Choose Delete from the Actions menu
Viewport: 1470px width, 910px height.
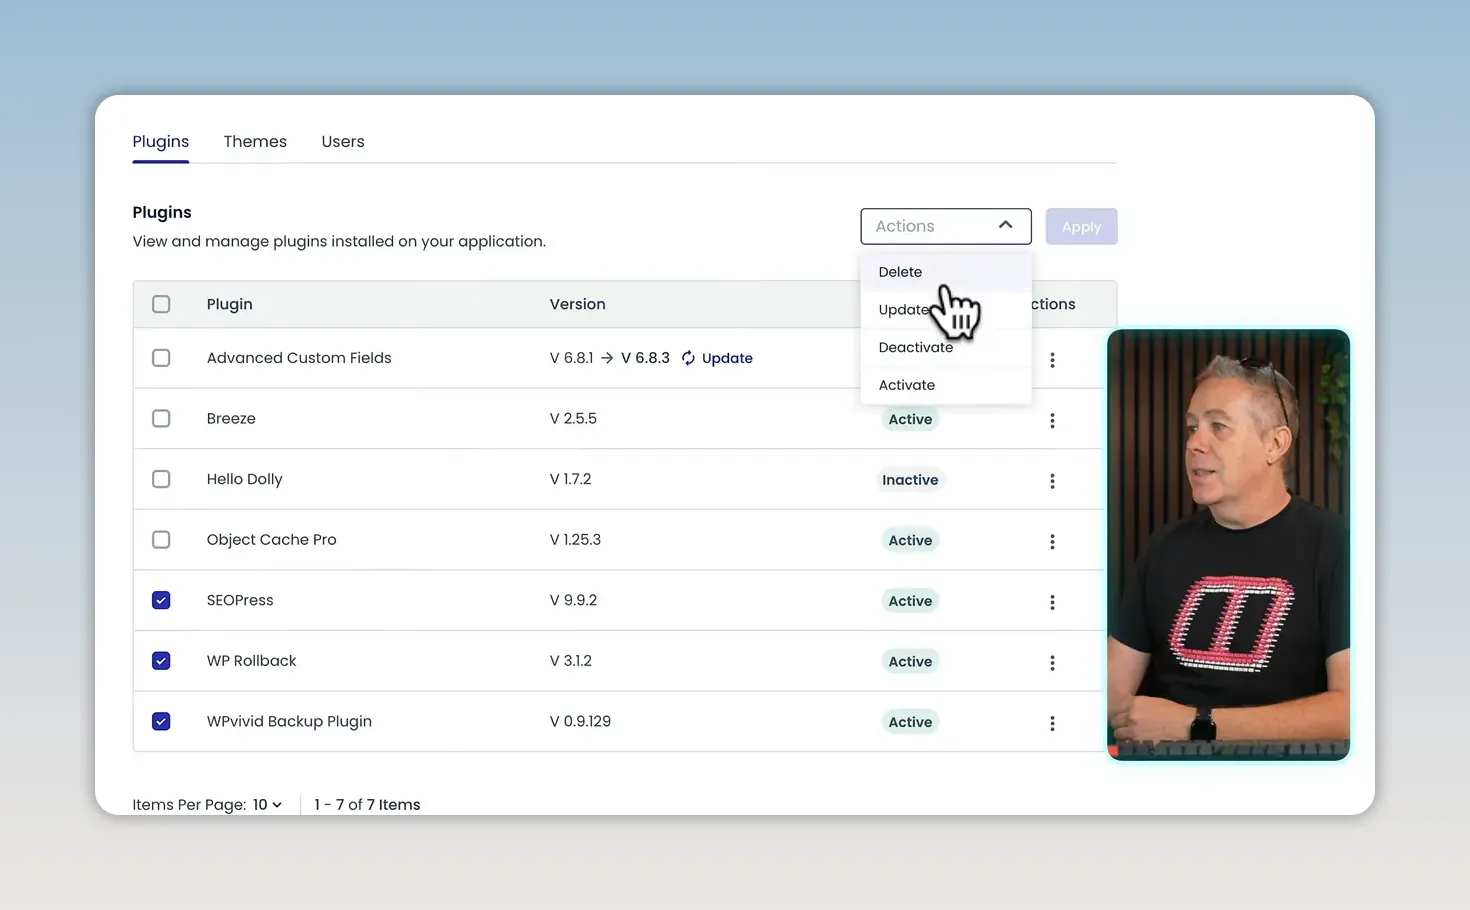pyautogui.click(x=945, y=272)
